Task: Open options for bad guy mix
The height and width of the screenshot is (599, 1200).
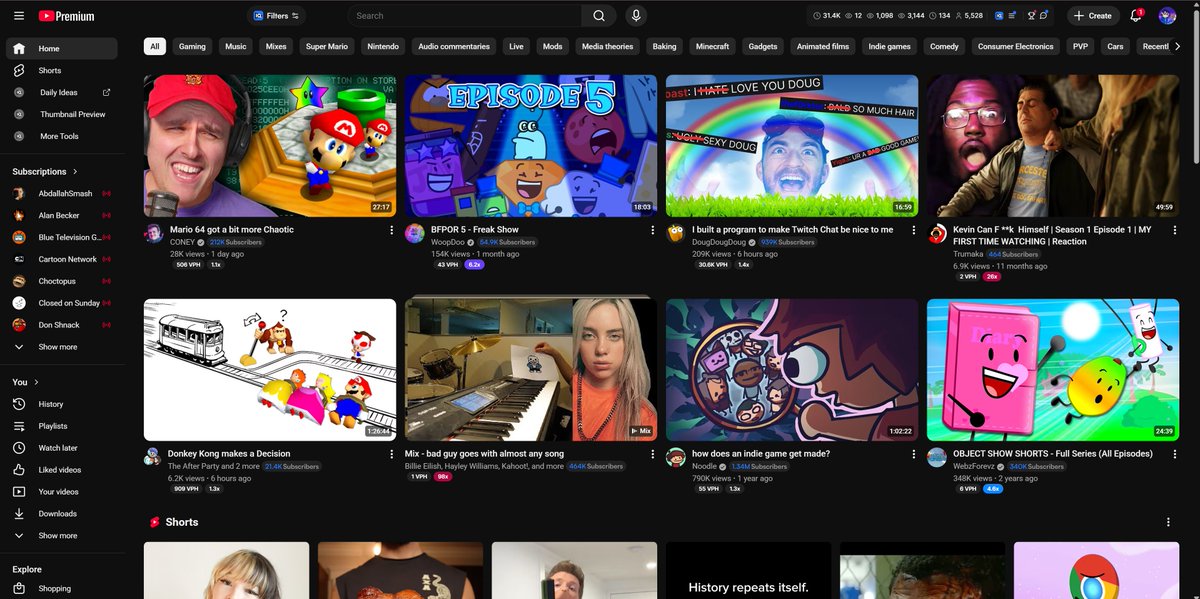Action: pyautogui.click(x=652, y=454)
